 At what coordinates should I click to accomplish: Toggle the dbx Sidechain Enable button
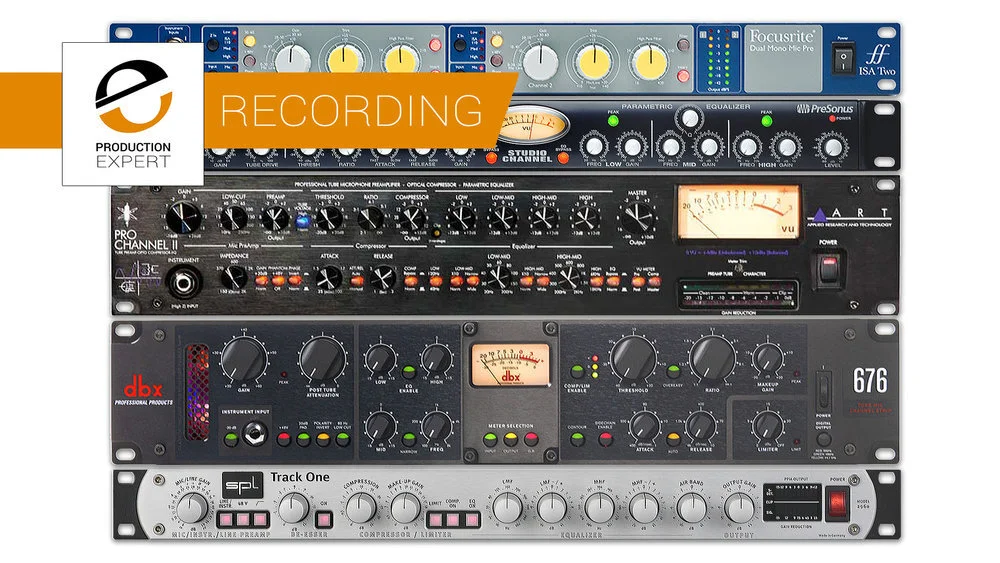tap(606, 439)
